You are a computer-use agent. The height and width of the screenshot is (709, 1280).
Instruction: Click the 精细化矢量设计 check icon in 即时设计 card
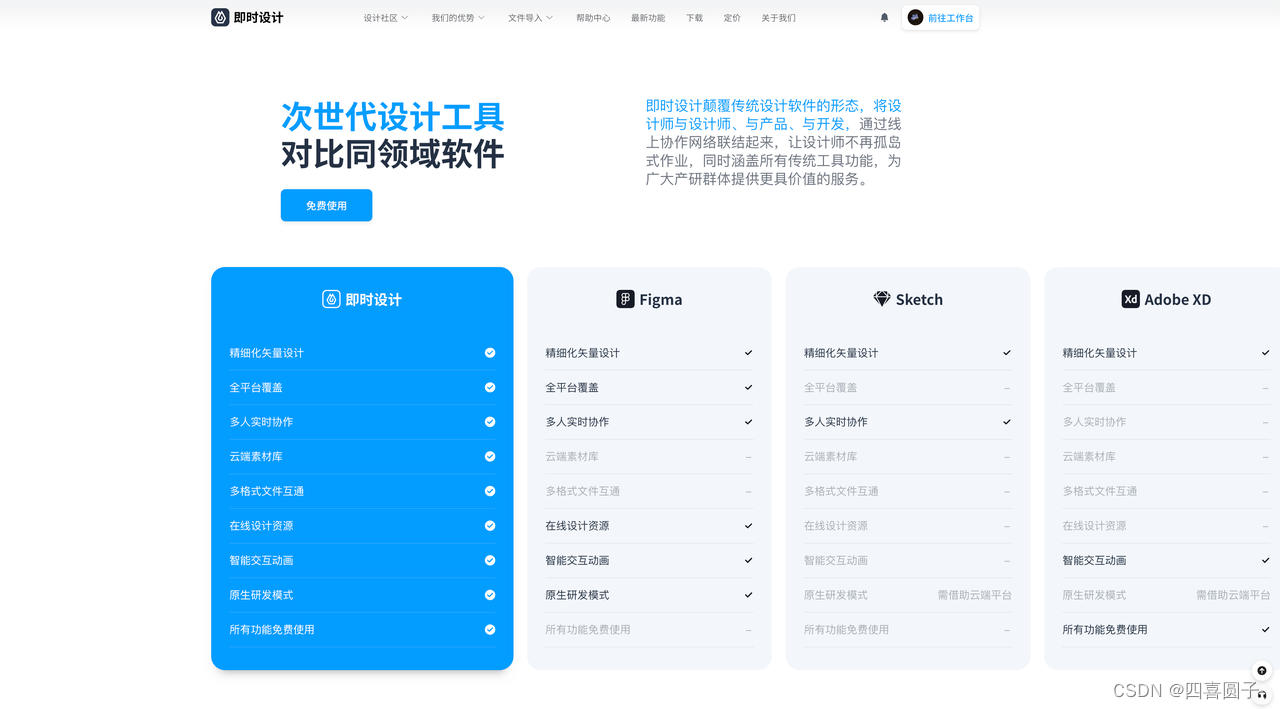point(490,353)
